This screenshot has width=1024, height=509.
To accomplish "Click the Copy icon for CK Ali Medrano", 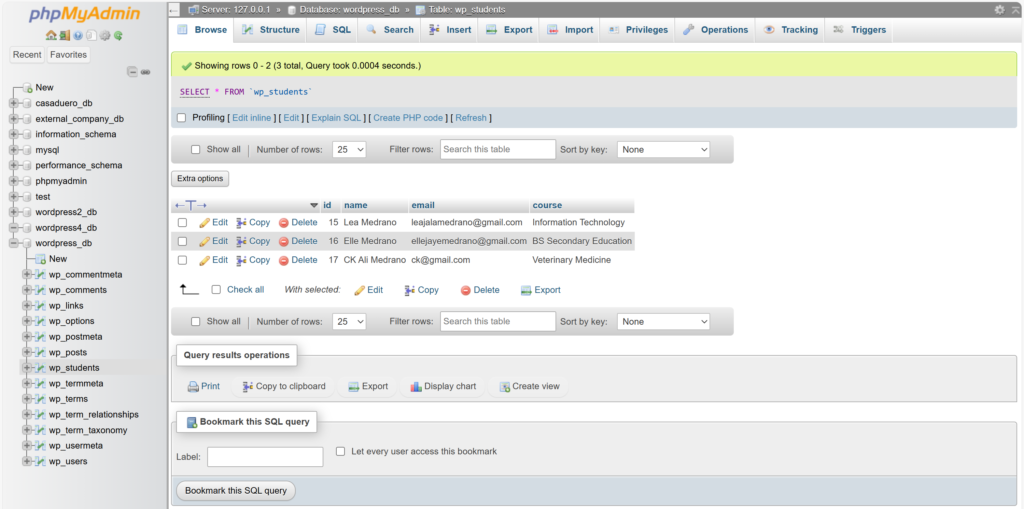I will [x=241, y=260].
